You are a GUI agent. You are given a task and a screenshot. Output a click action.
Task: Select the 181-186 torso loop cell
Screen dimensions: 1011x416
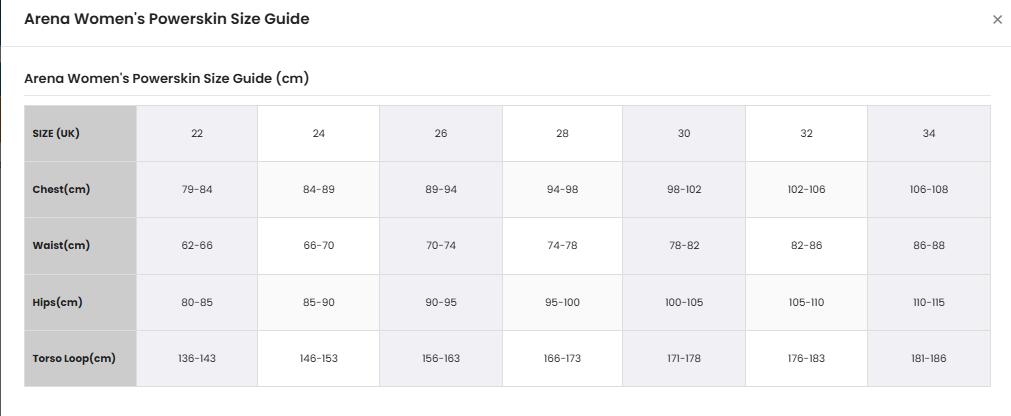929,359
